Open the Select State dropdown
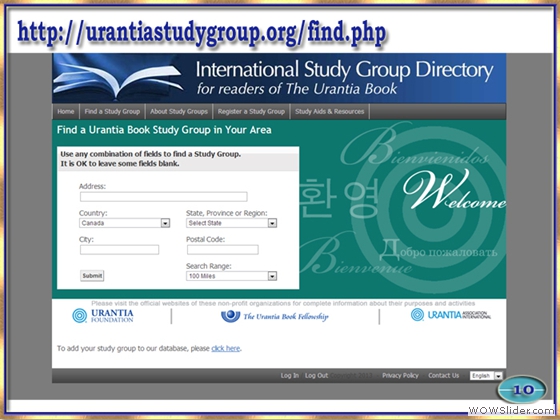The width and height of the screenshot is (560, 420). 231,223
